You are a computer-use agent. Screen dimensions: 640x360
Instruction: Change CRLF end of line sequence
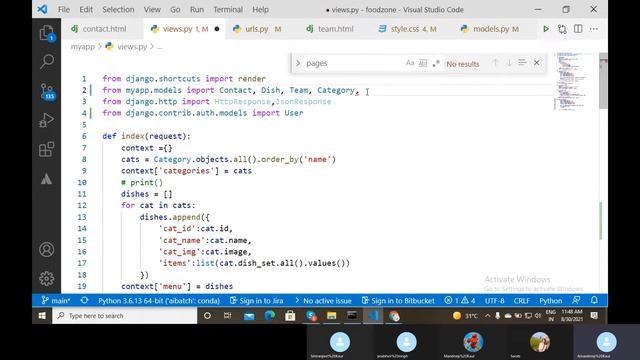click(522, 301)
